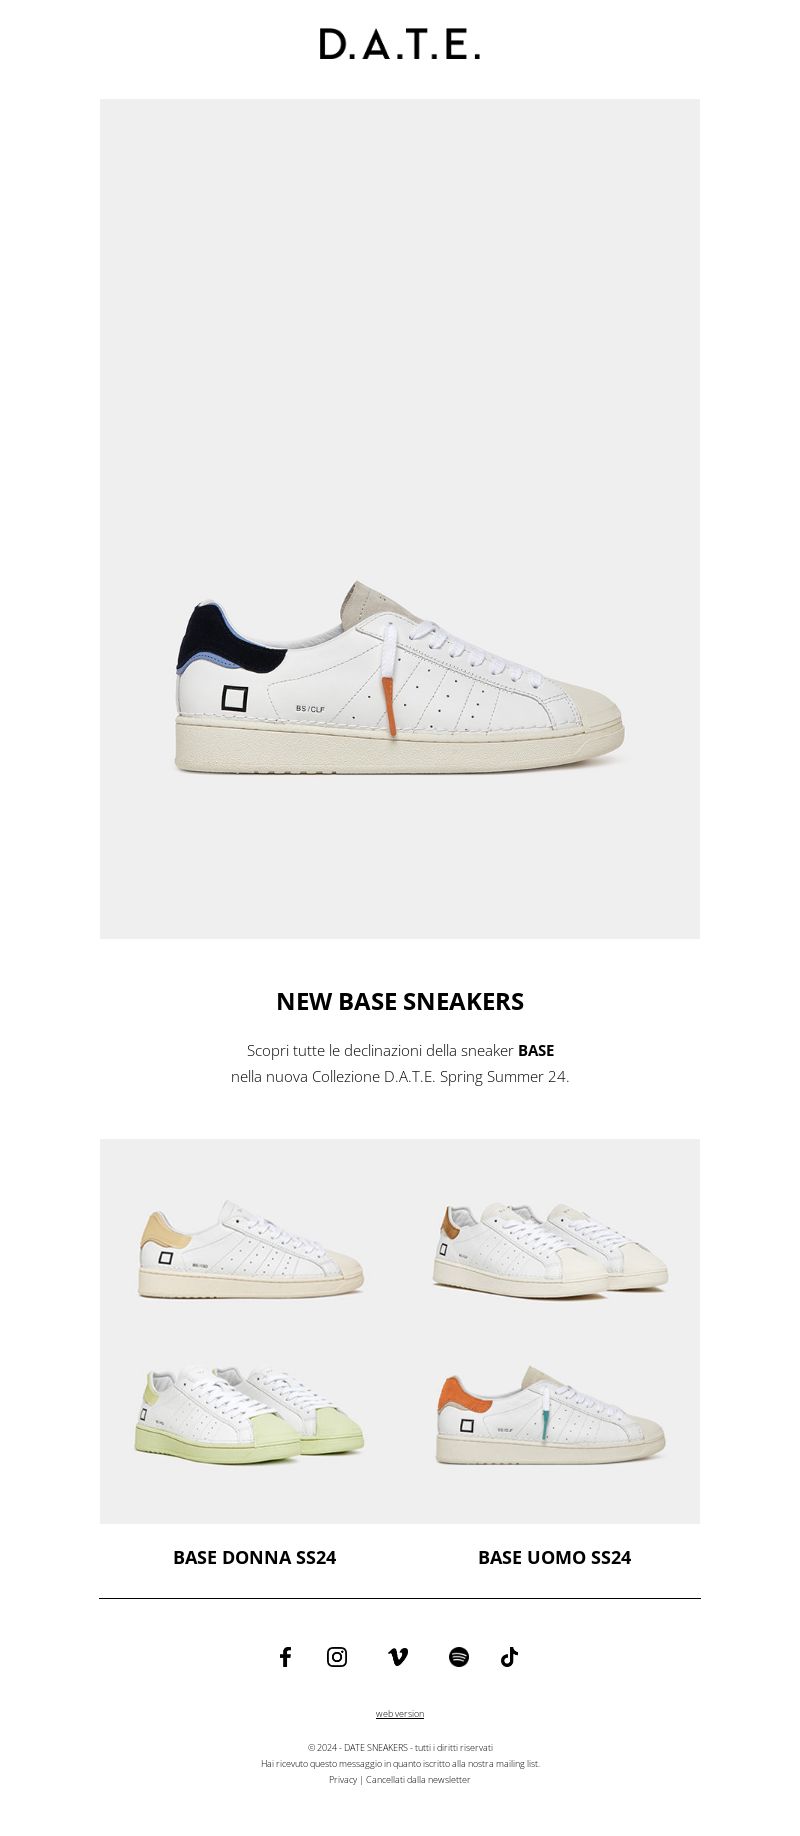Screen dimensions: 800x1836
Task: Click the BASE DONNA SS24 link
Action: 254,1557
